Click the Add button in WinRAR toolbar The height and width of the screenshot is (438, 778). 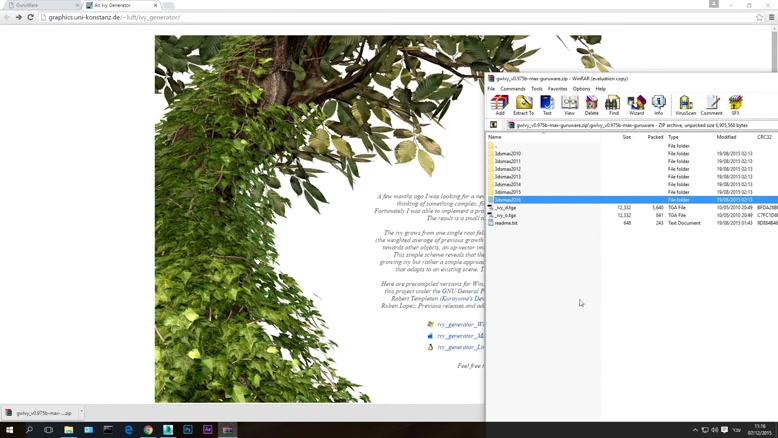(x=499, y=105)
